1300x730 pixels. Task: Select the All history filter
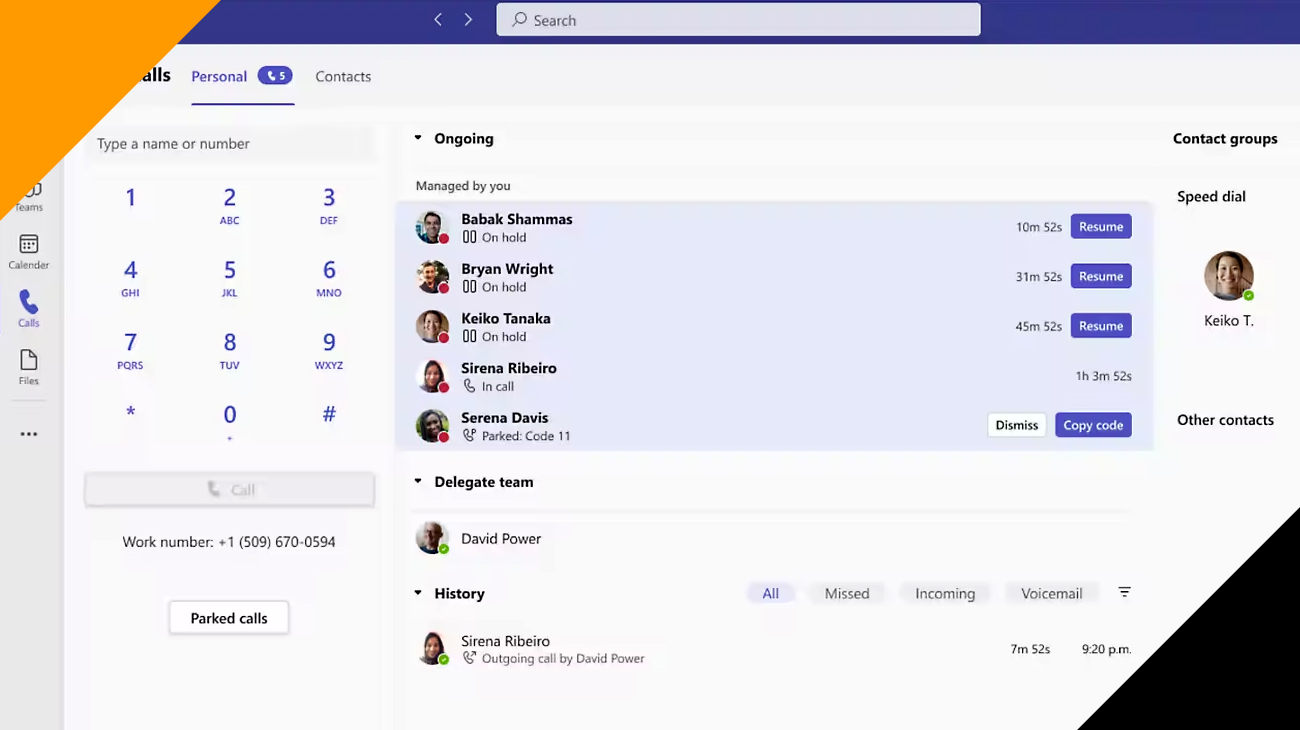click(770, 593)
